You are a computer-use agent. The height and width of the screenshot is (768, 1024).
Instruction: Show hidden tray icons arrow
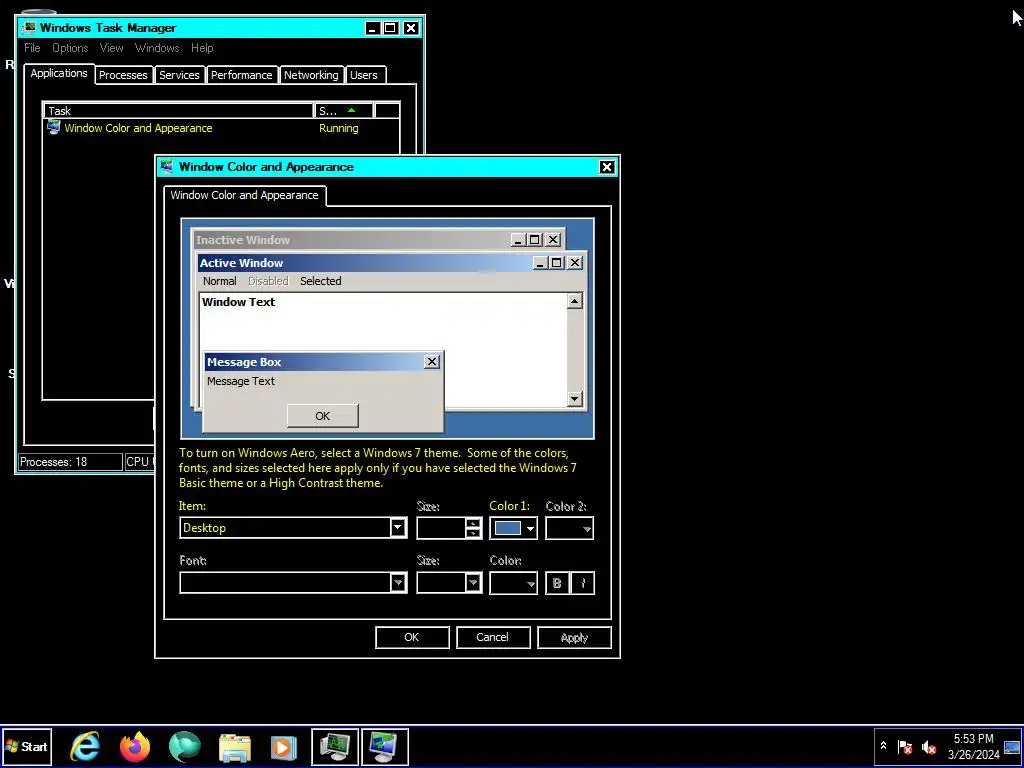(883, 746)
